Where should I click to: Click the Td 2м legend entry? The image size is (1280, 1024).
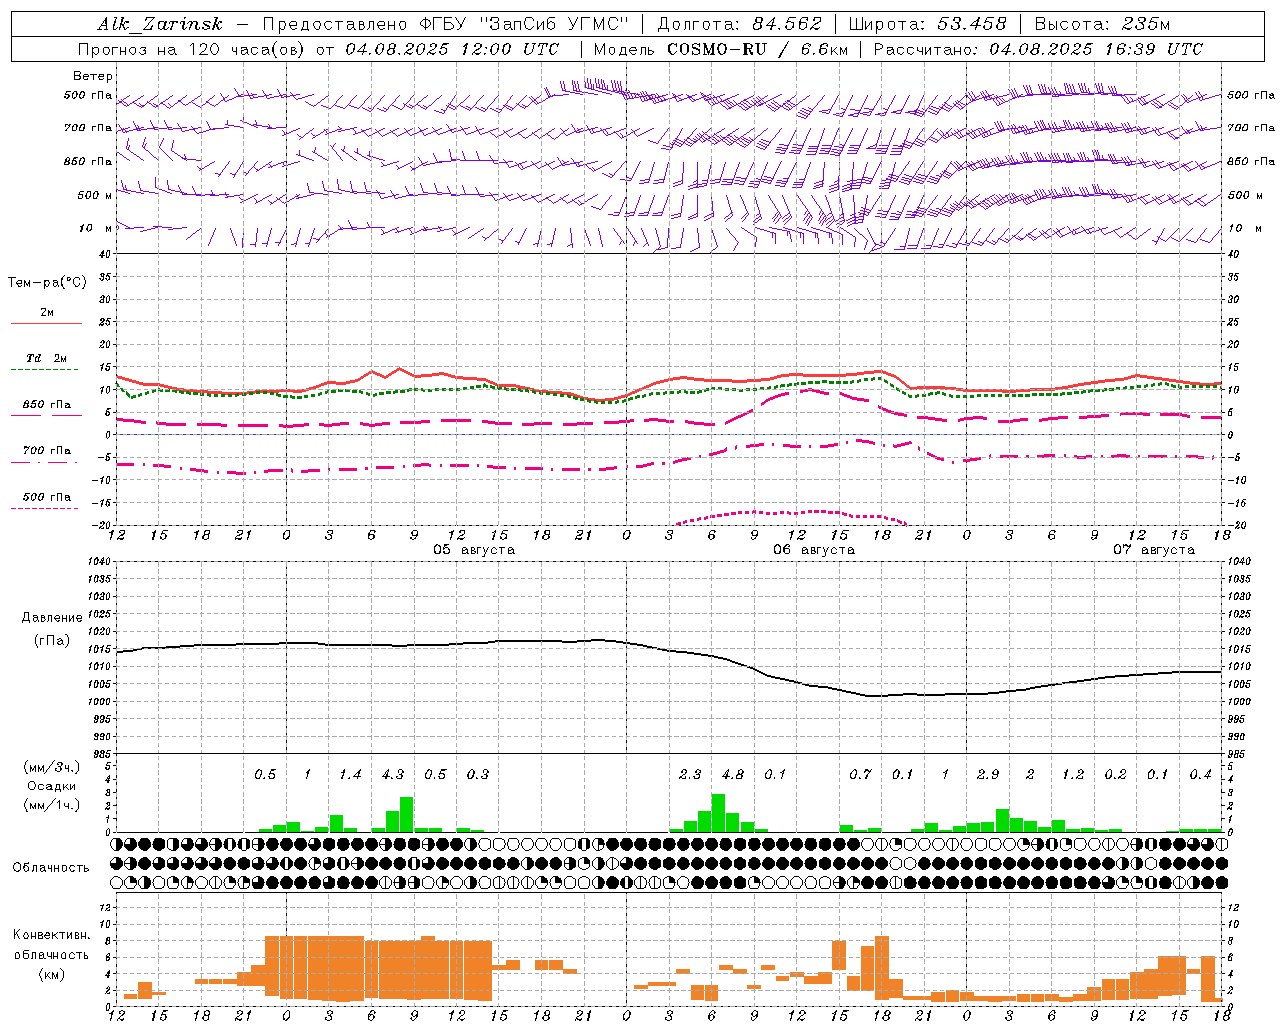tap(47, 358)
